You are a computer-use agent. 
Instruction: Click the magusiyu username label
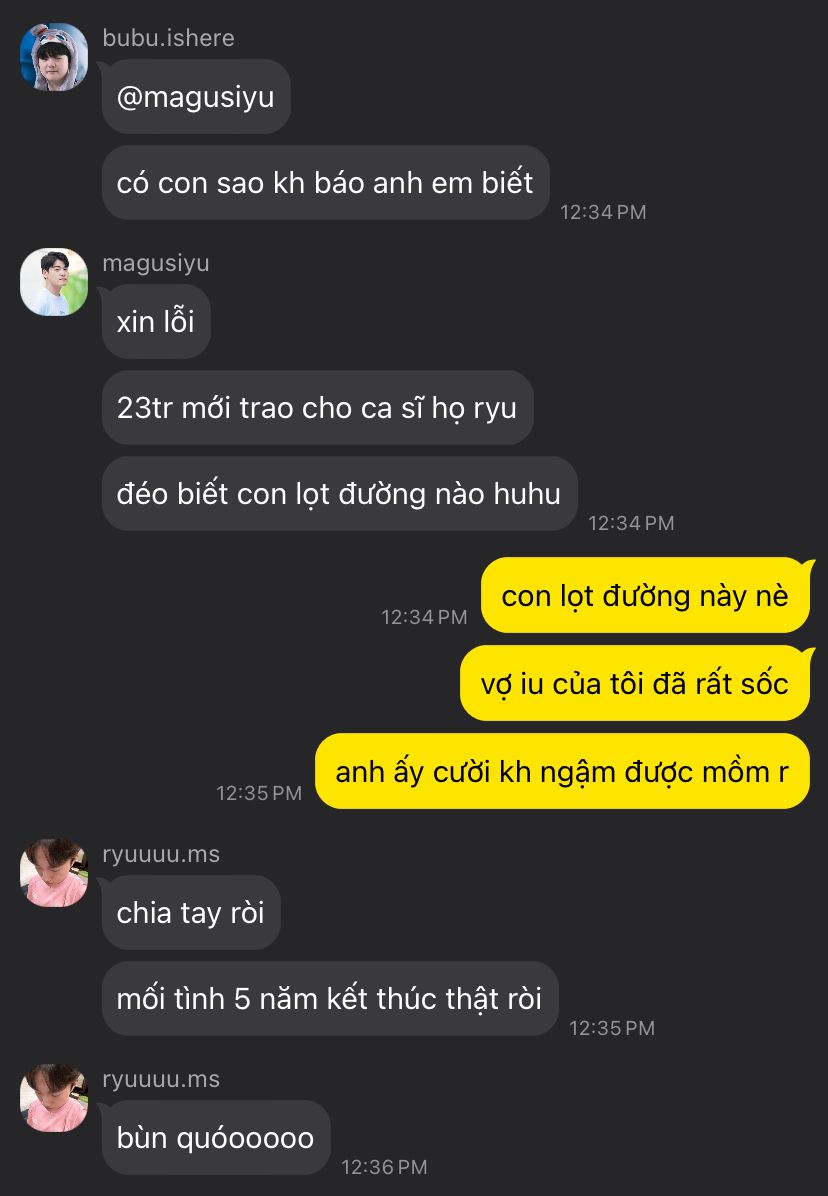[x=156, y=262]
